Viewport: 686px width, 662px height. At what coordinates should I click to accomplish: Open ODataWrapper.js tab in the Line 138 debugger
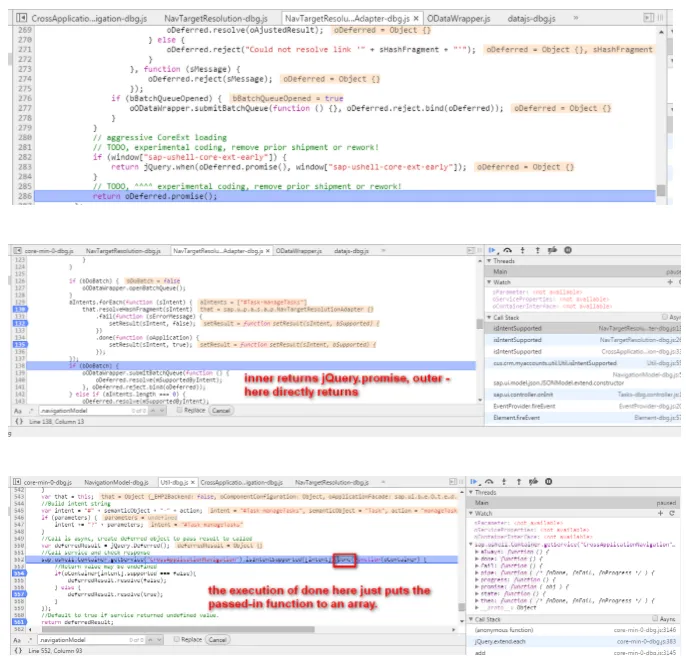298,251
